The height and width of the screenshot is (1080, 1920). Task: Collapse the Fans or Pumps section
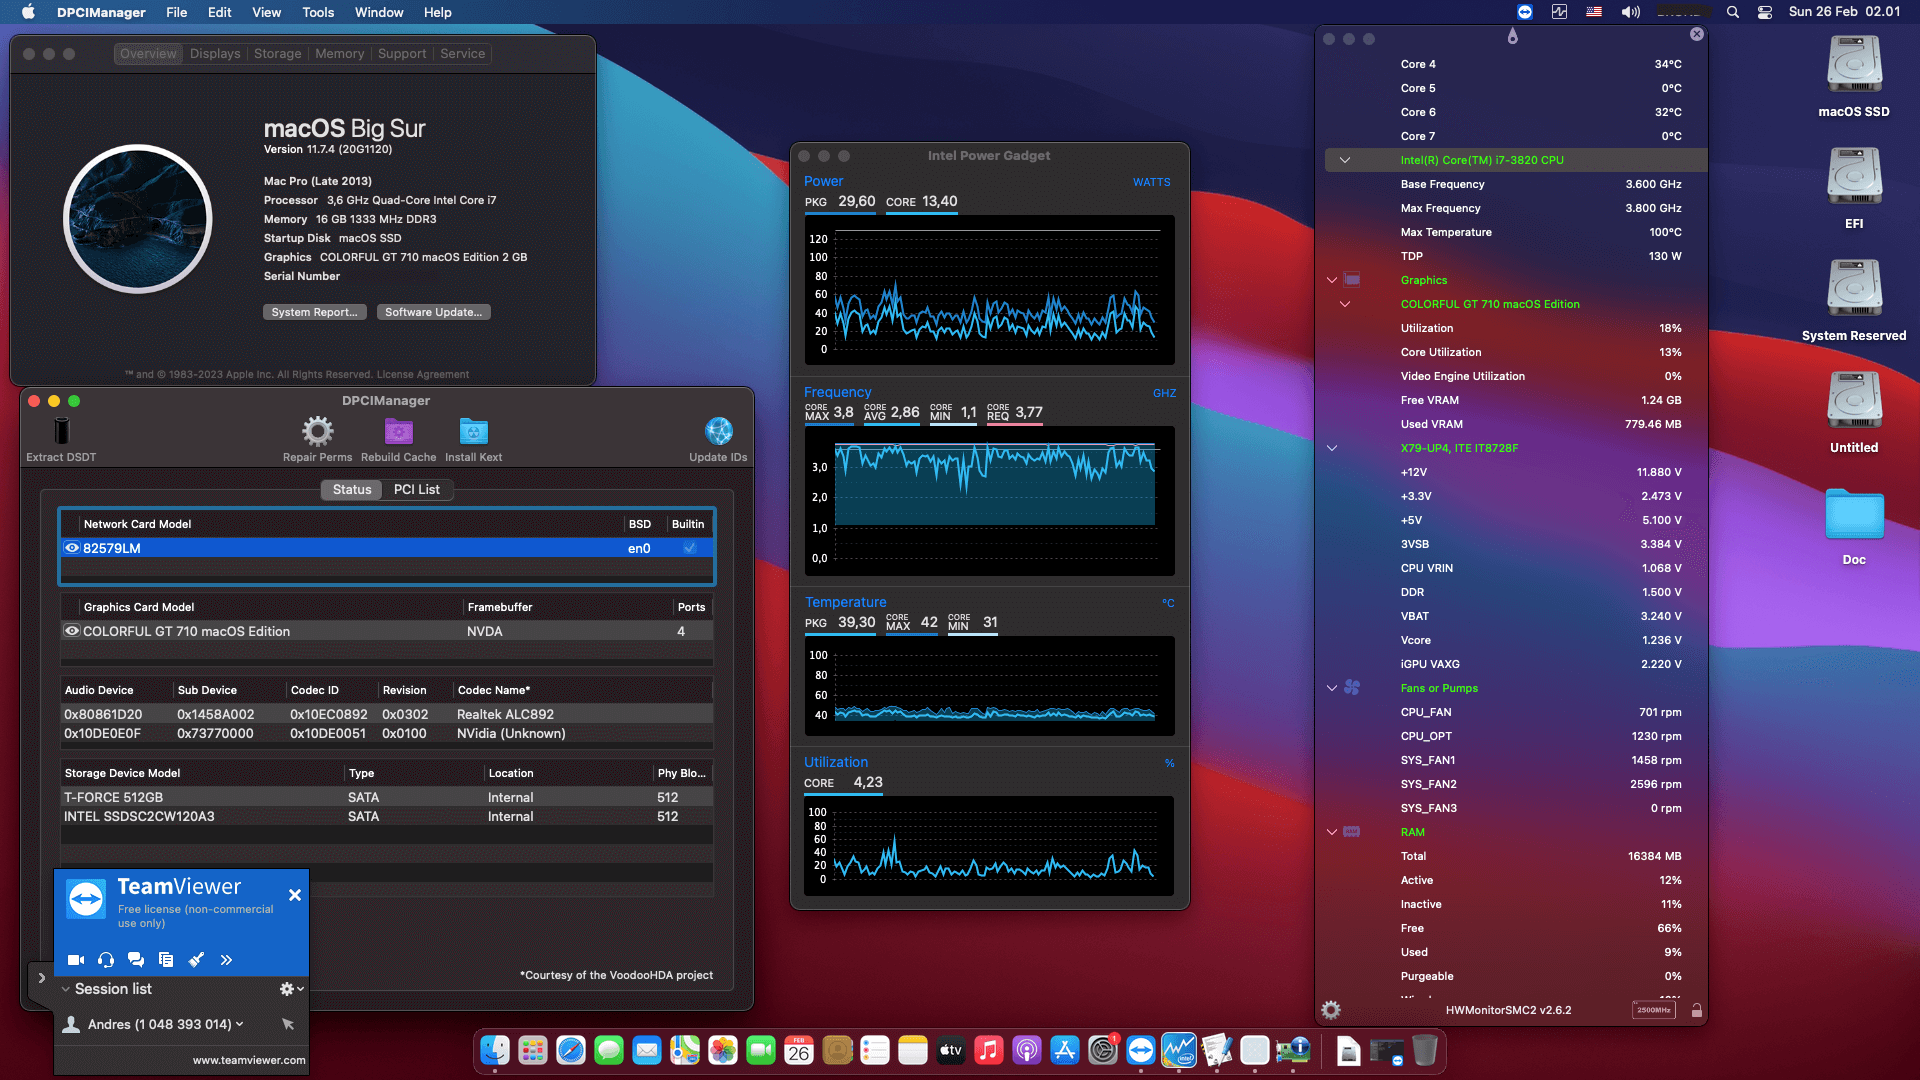click(1331, 688)
